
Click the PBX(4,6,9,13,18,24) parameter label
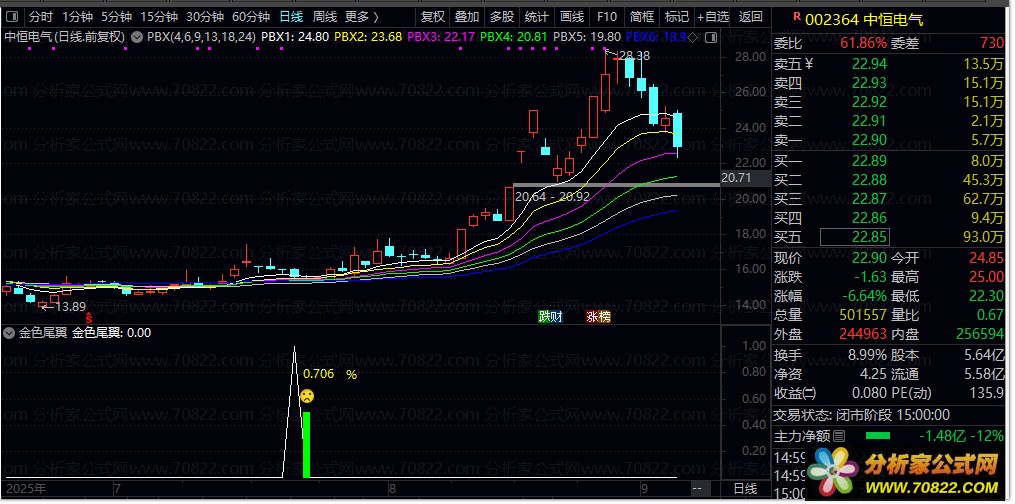coord(201,37)
